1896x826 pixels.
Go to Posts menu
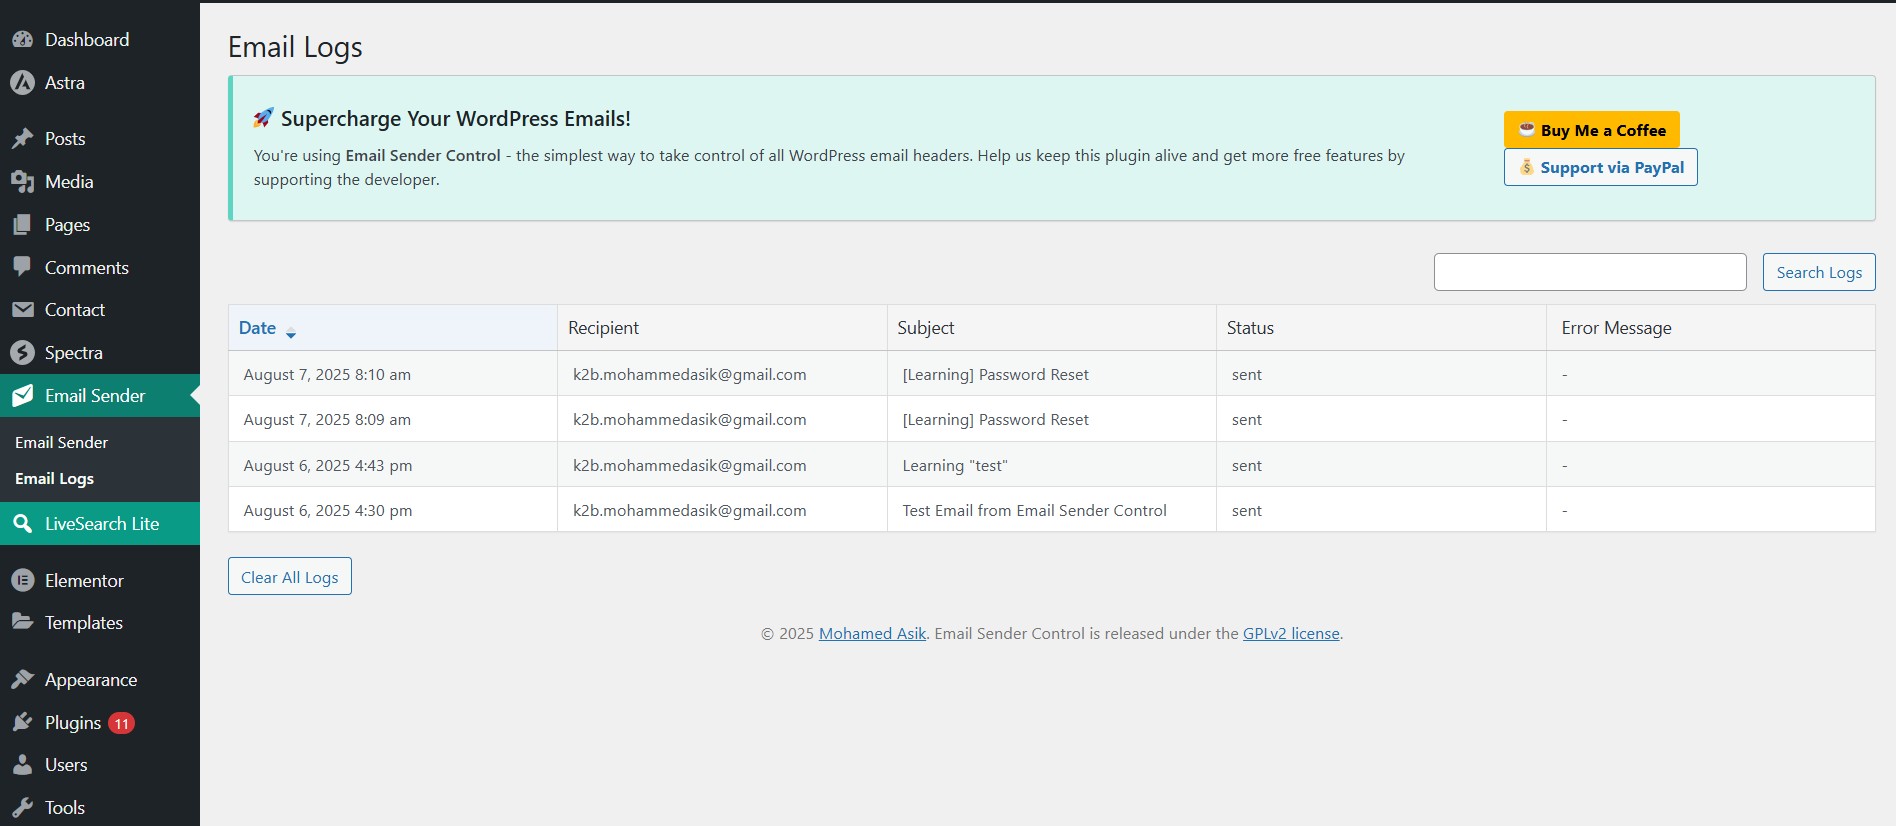tap(100, 139)
